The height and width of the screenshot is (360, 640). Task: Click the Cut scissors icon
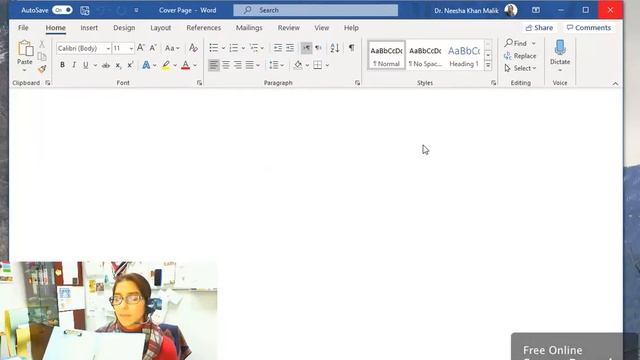pyautogui.click(x=42, y=44)
